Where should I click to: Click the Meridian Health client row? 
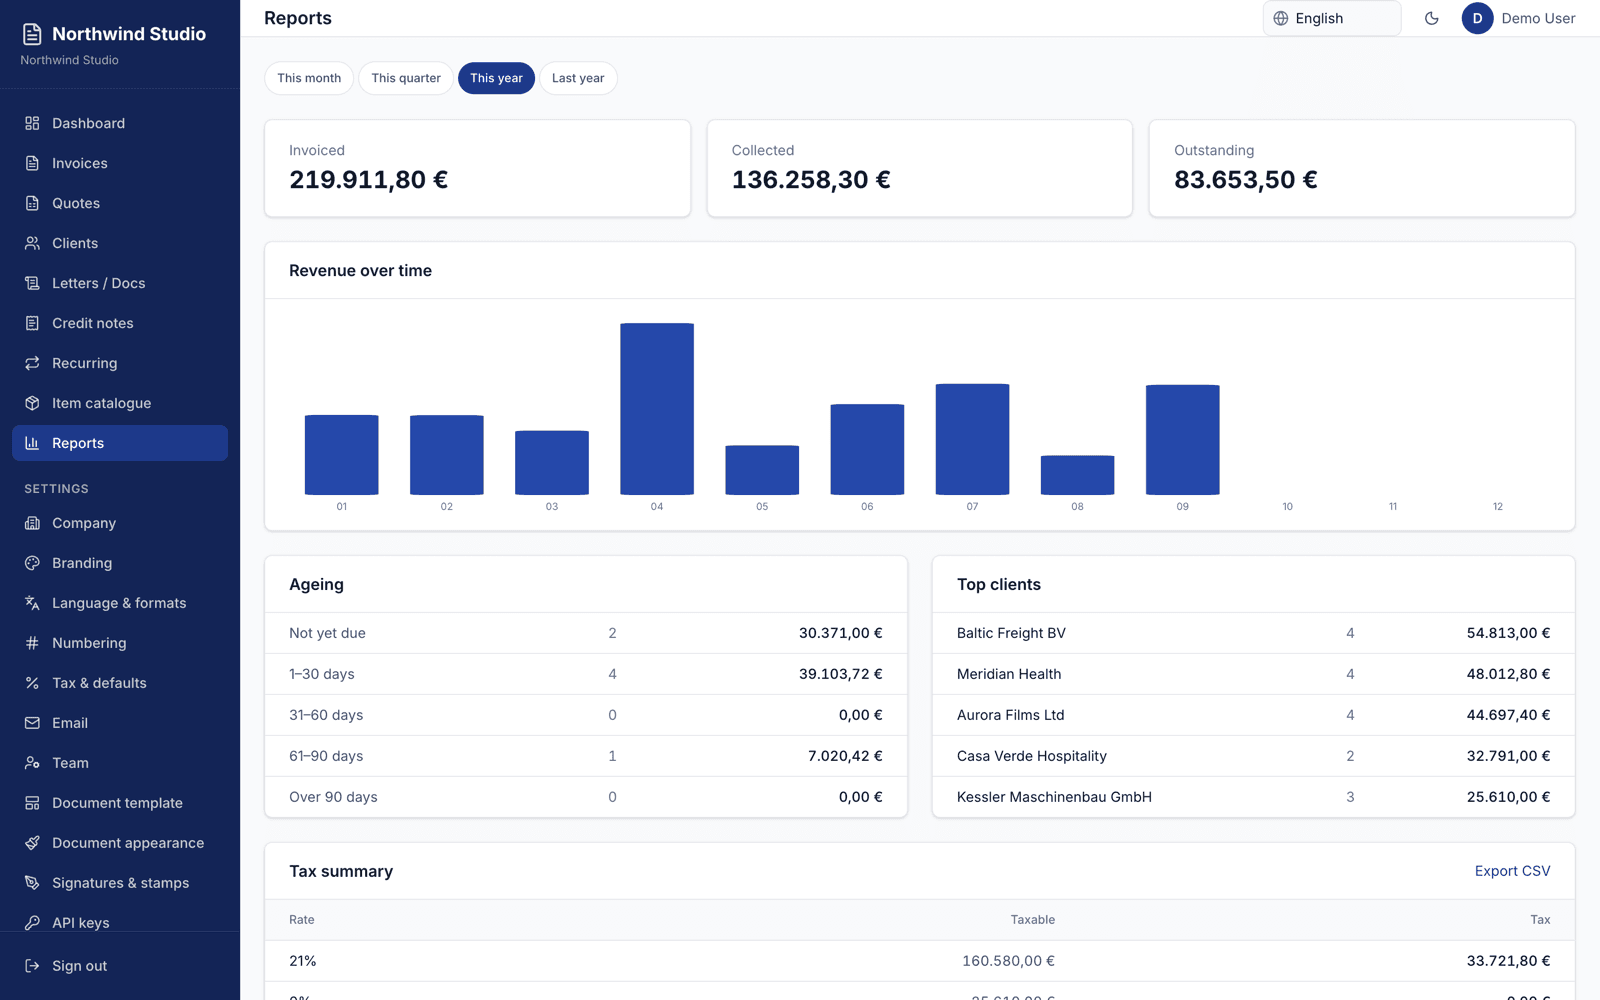[x=1253, y=674]
